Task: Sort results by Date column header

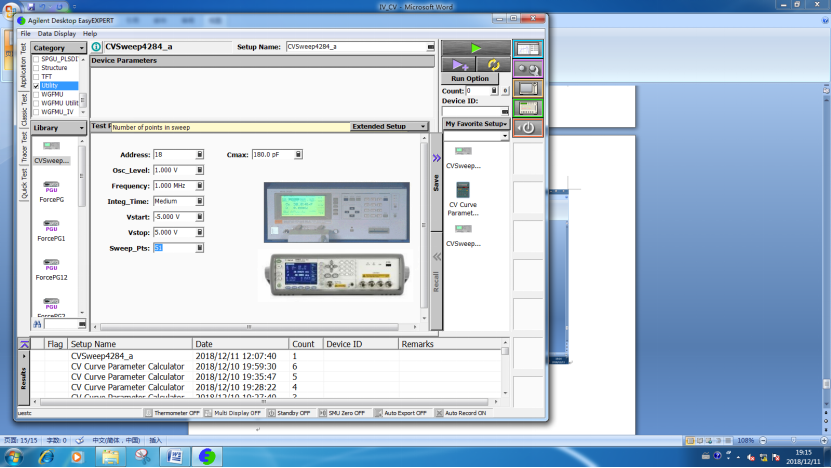Action: [x=241, y=344]
